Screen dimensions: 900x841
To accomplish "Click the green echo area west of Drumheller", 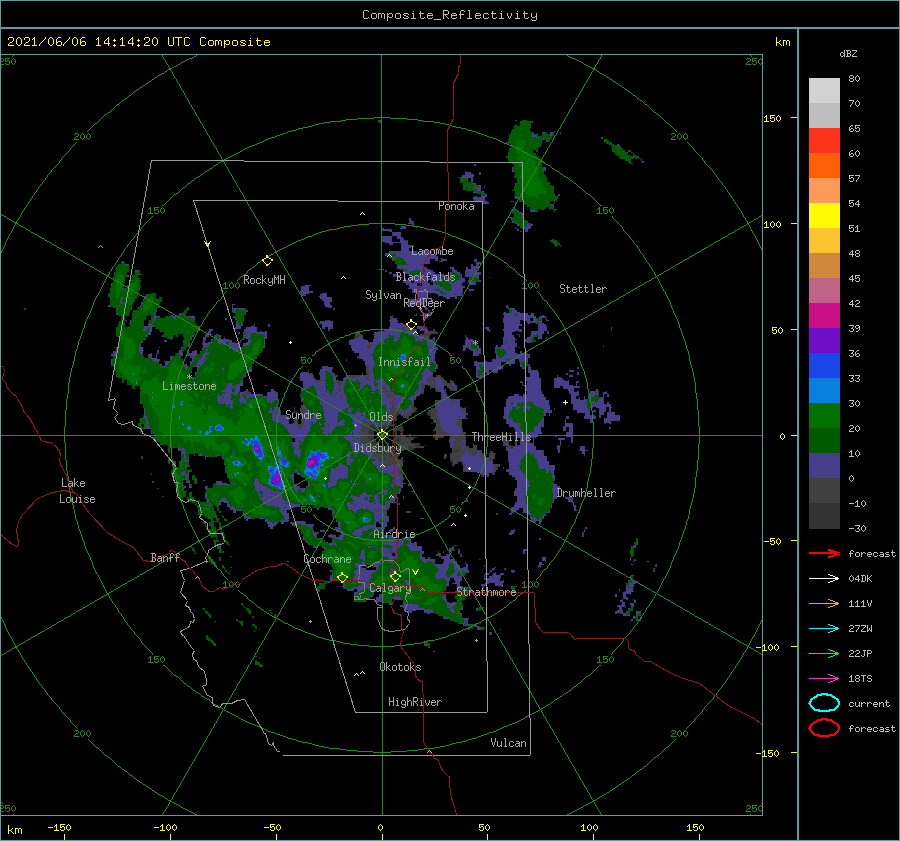I will pyautogui.click(x=538, y=484).
